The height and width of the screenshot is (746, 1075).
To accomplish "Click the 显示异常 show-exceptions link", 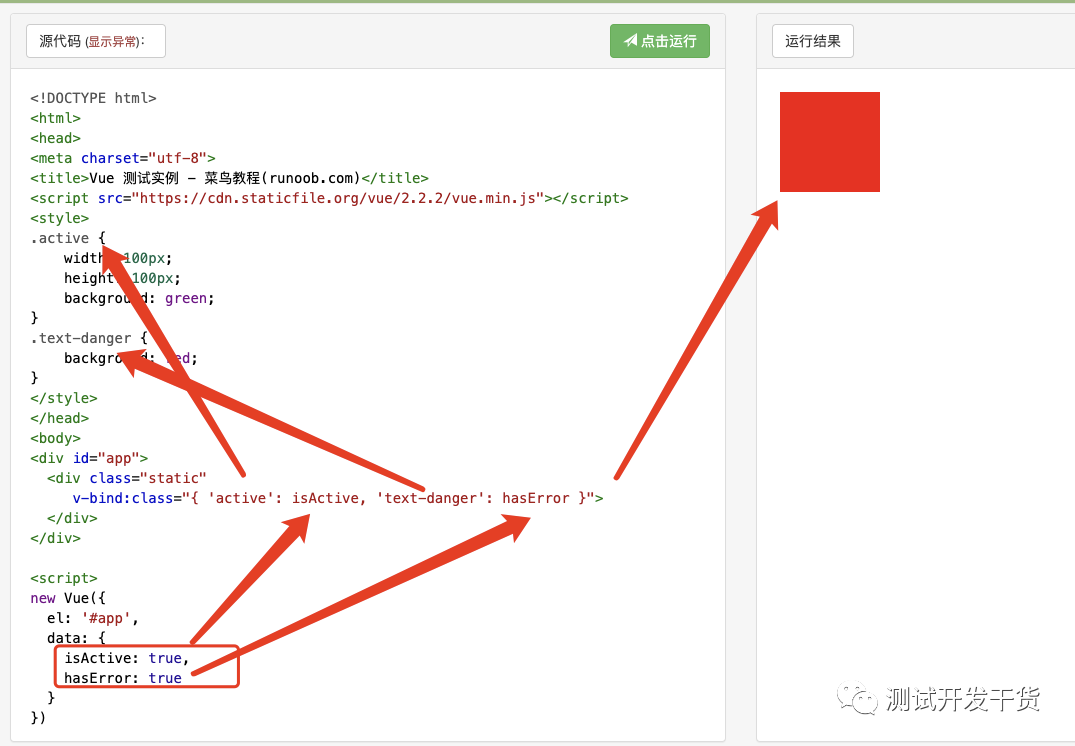I will click(x=113, y=42).
